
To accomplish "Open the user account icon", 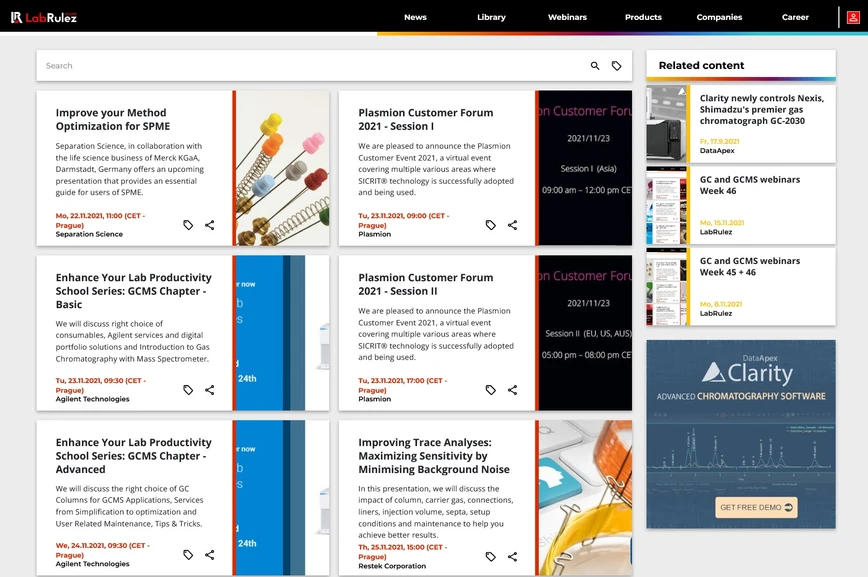I will [x=853, y=17].
